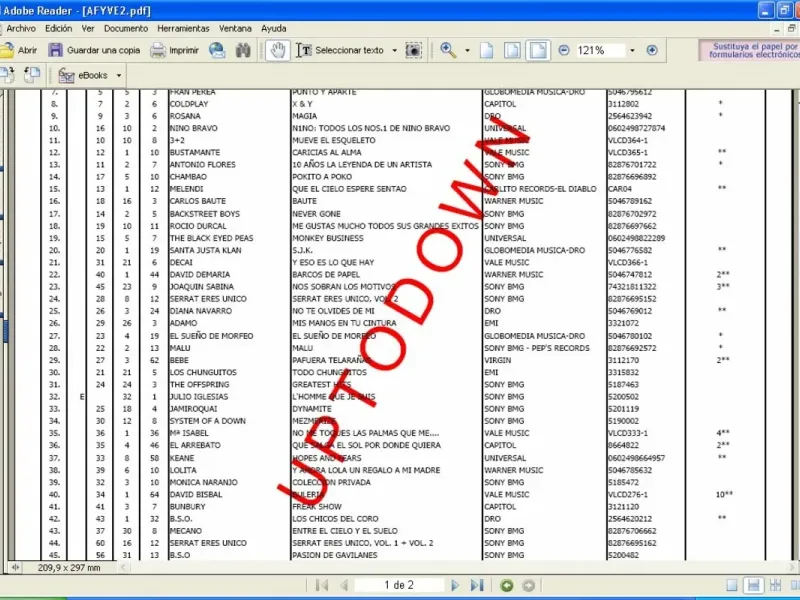
Task: Click artist name DAVID BISBAL
Action: [x=196, y=494]
